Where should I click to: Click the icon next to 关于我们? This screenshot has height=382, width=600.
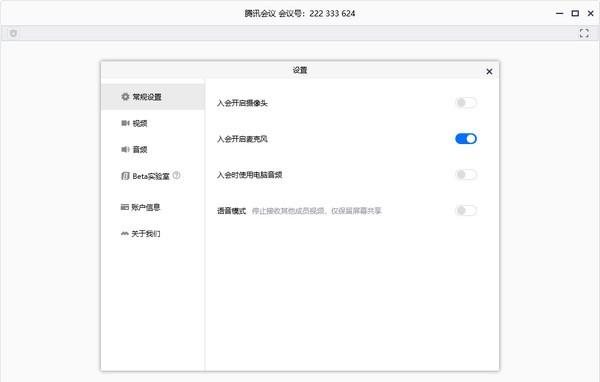point(125,233)
